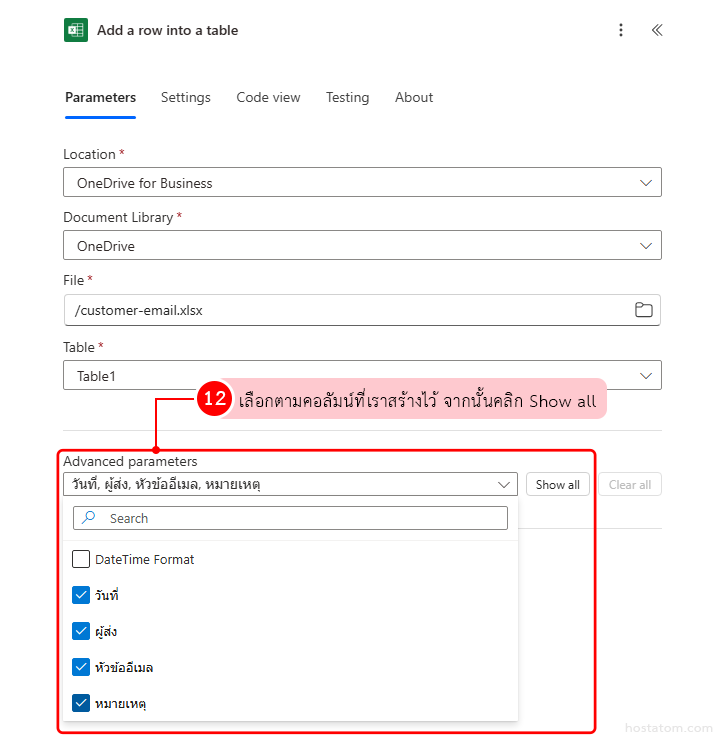
Task: Go to the Testing tab
Action: [x=347, y=97]
